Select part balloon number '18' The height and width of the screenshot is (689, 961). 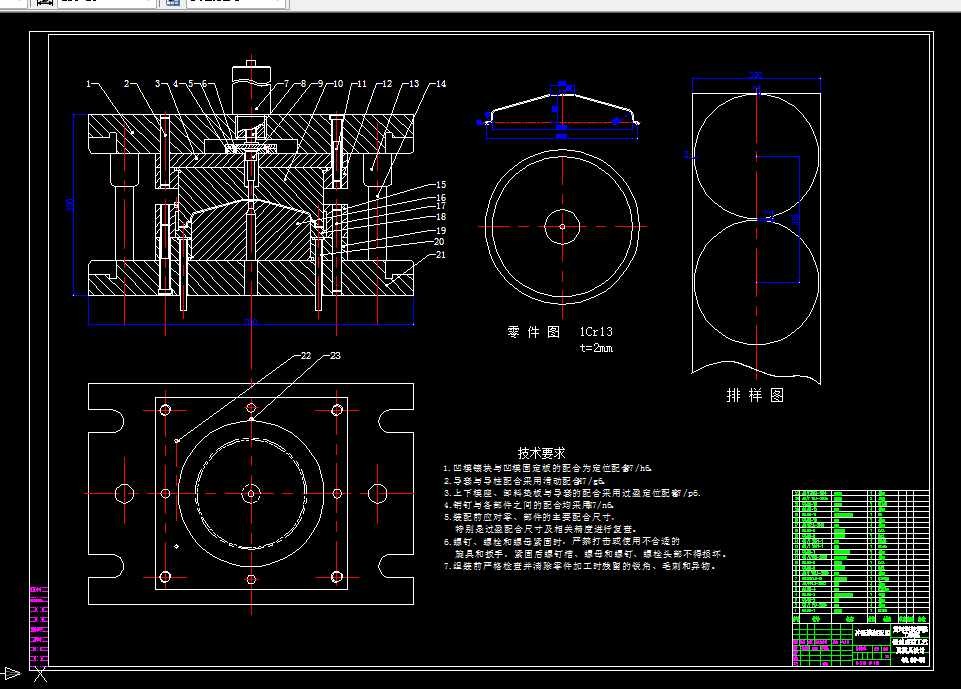coord(441,216)
